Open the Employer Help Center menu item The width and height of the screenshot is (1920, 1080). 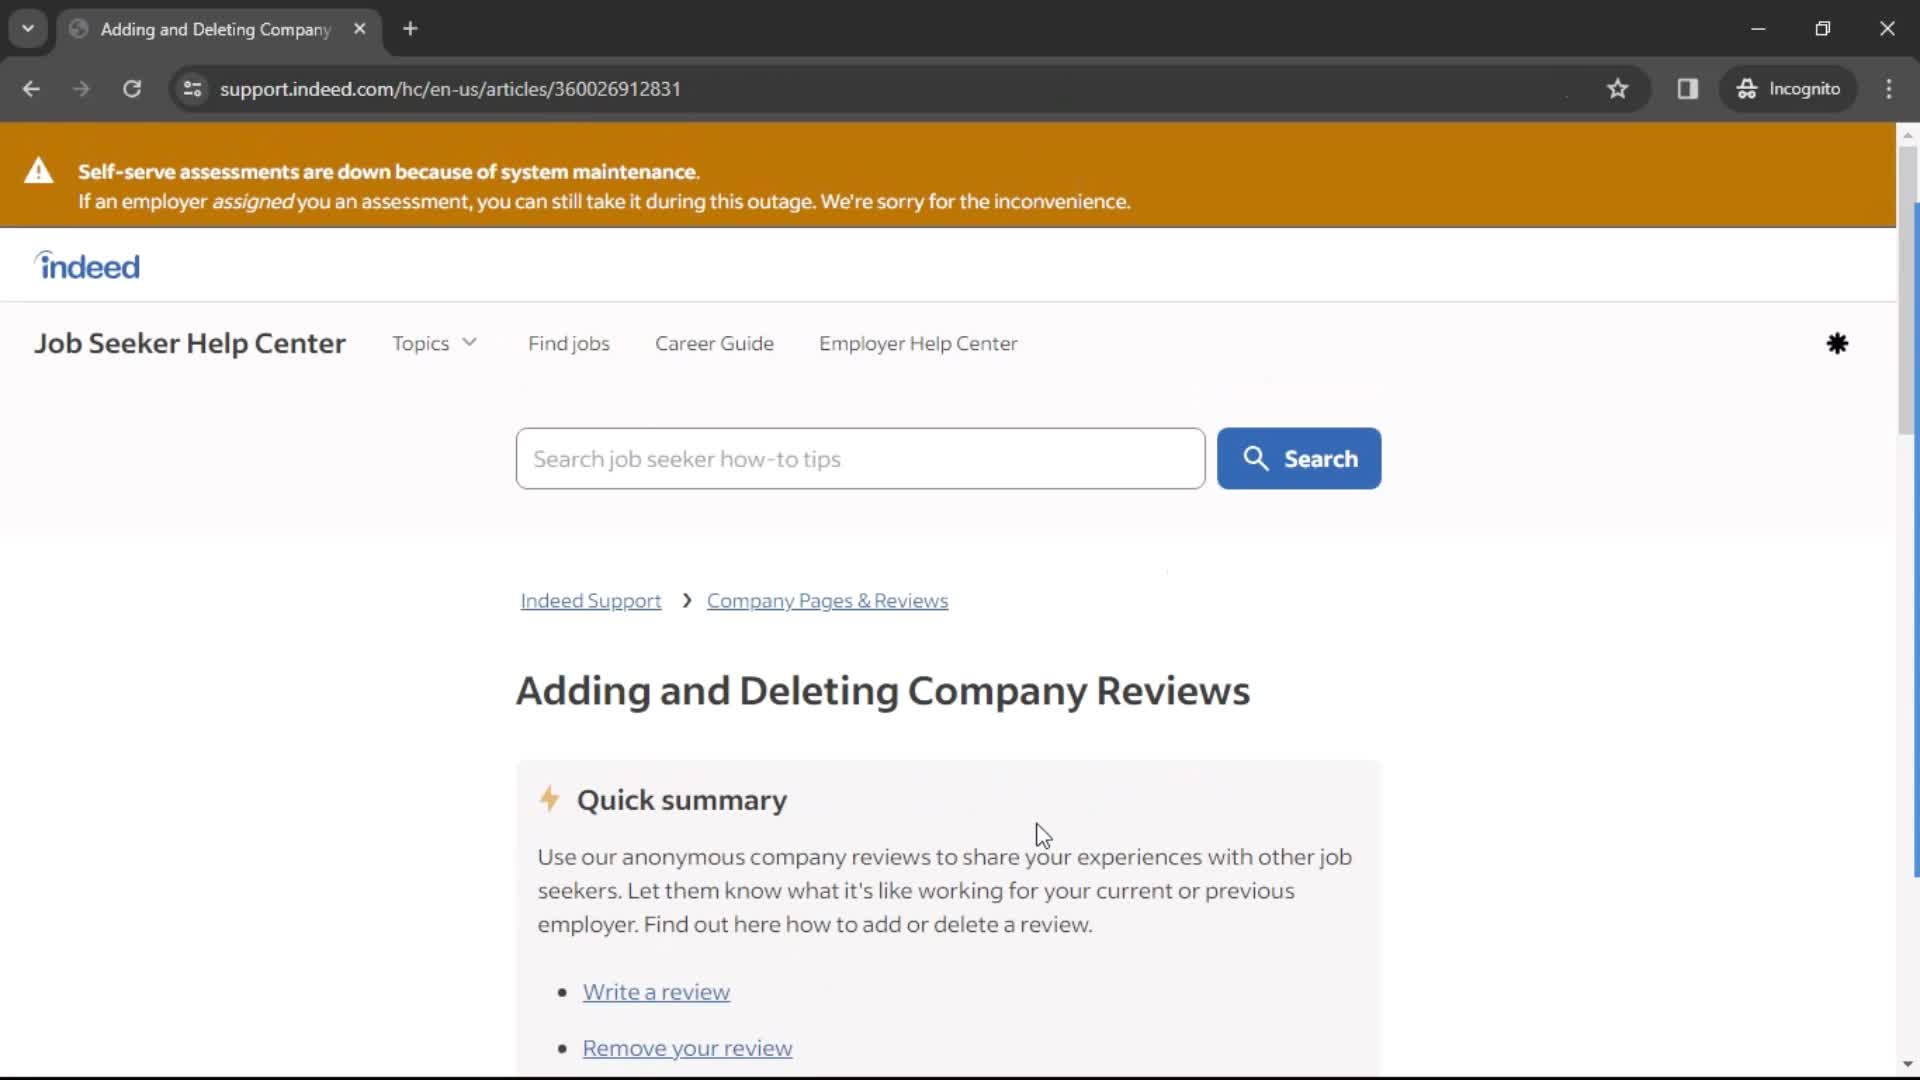tap(918, 343)
